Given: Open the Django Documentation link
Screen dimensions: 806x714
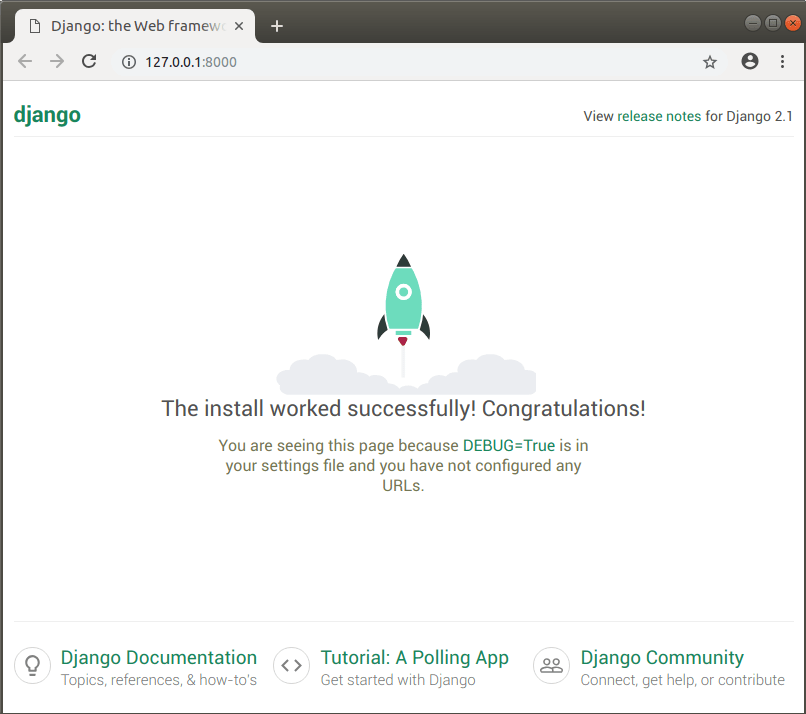Looking at the screenshot, I should click(159, 657).
